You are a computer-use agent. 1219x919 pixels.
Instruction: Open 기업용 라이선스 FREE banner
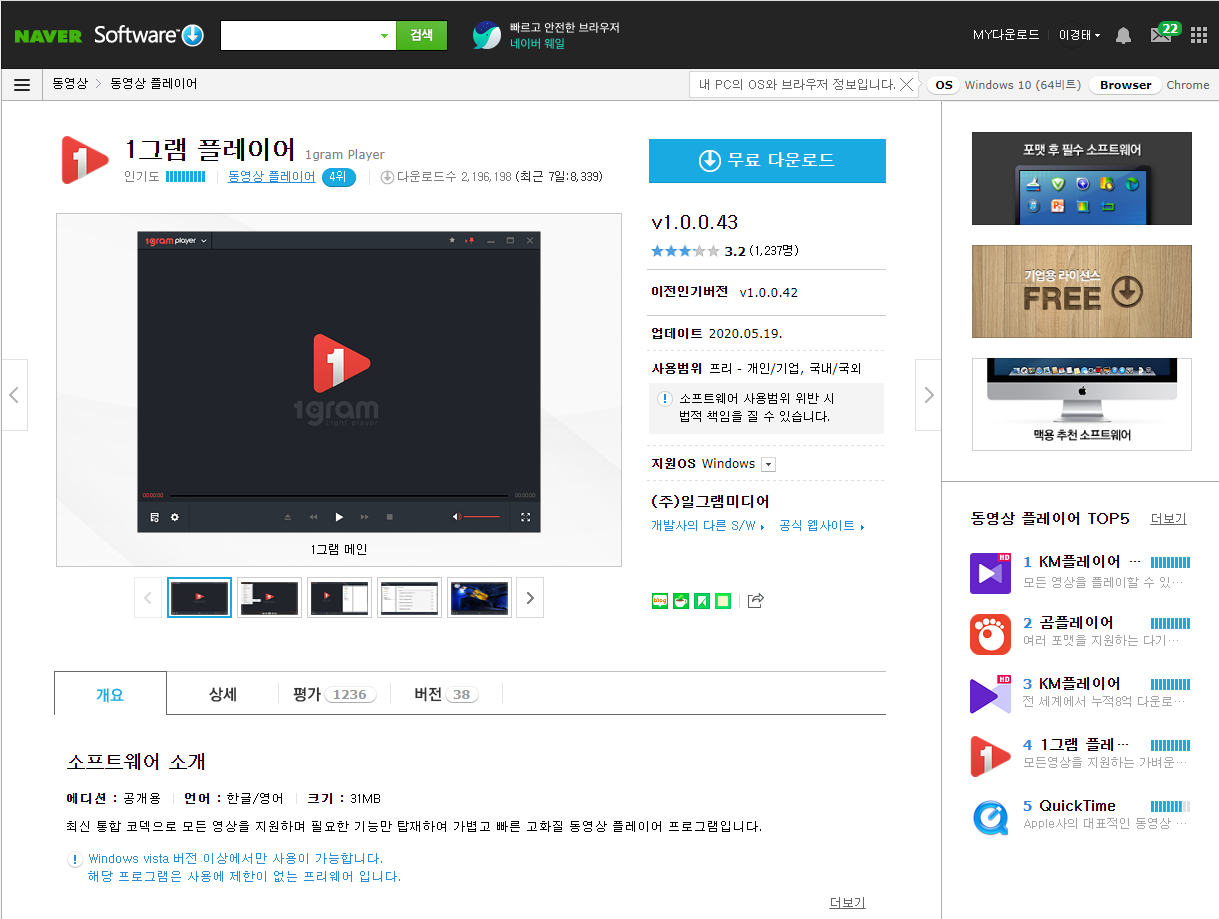pyautogui.click(x=1081, y=291)
